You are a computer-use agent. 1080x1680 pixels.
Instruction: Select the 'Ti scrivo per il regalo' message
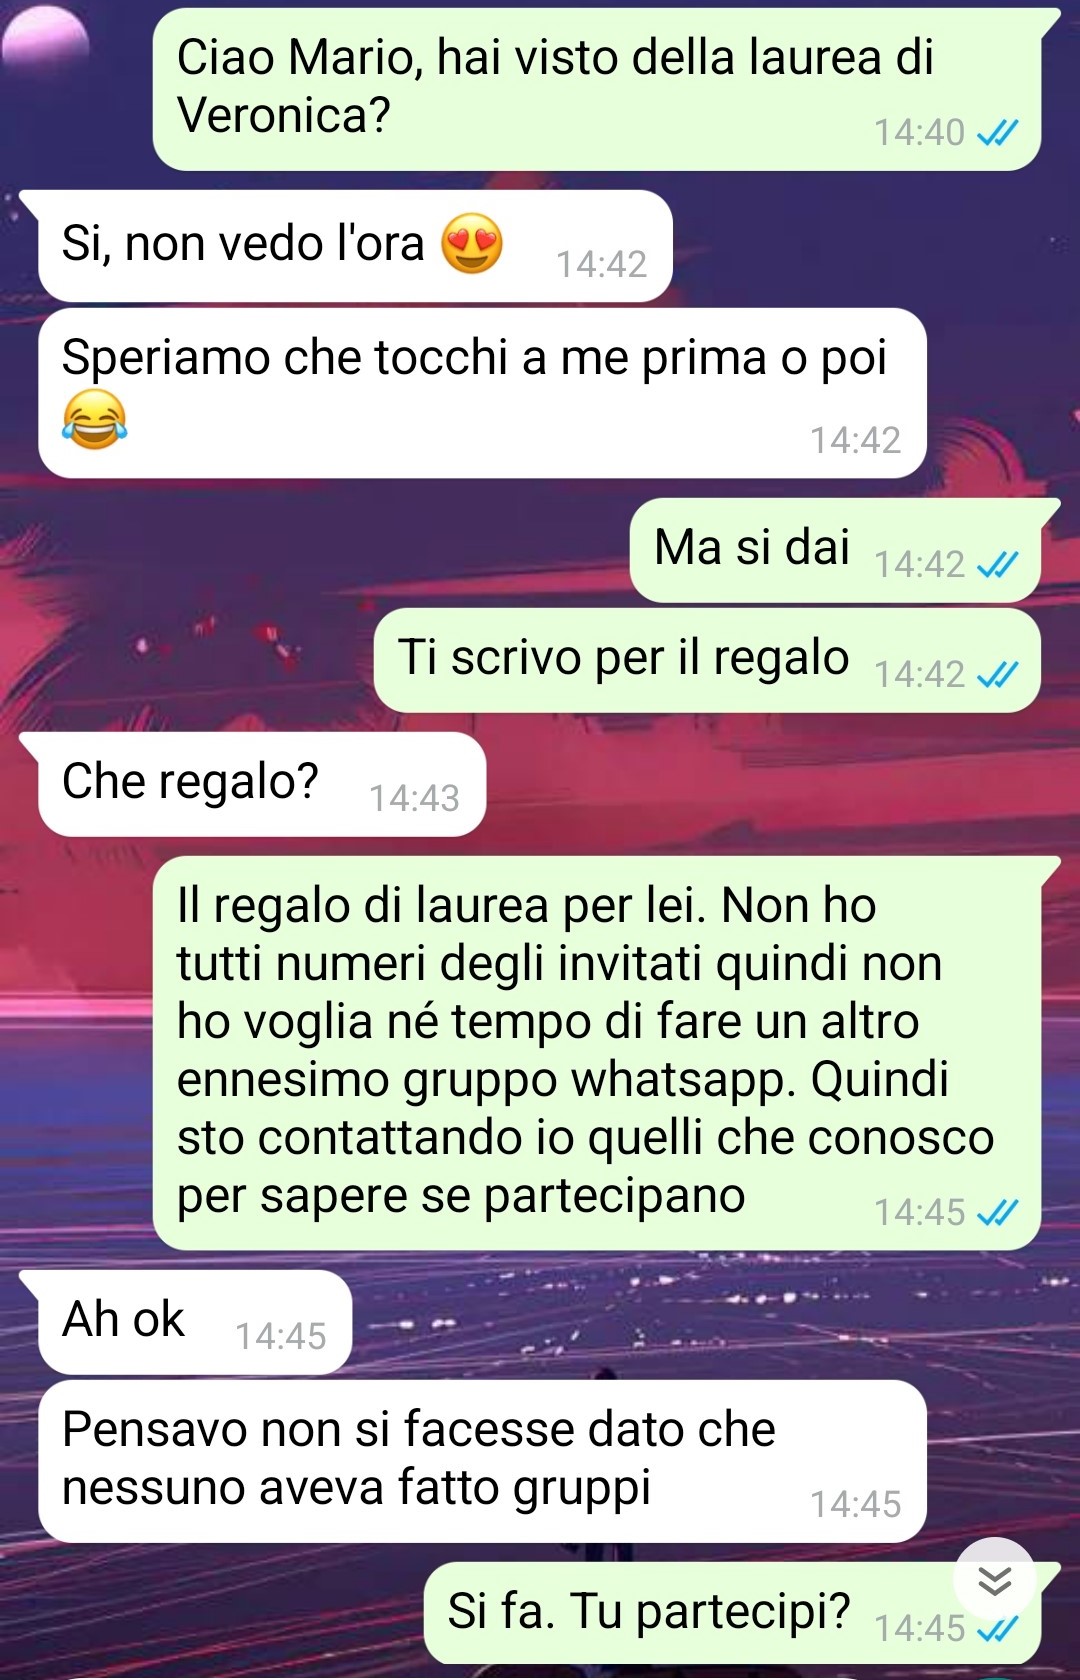click(x=707, y=660)
